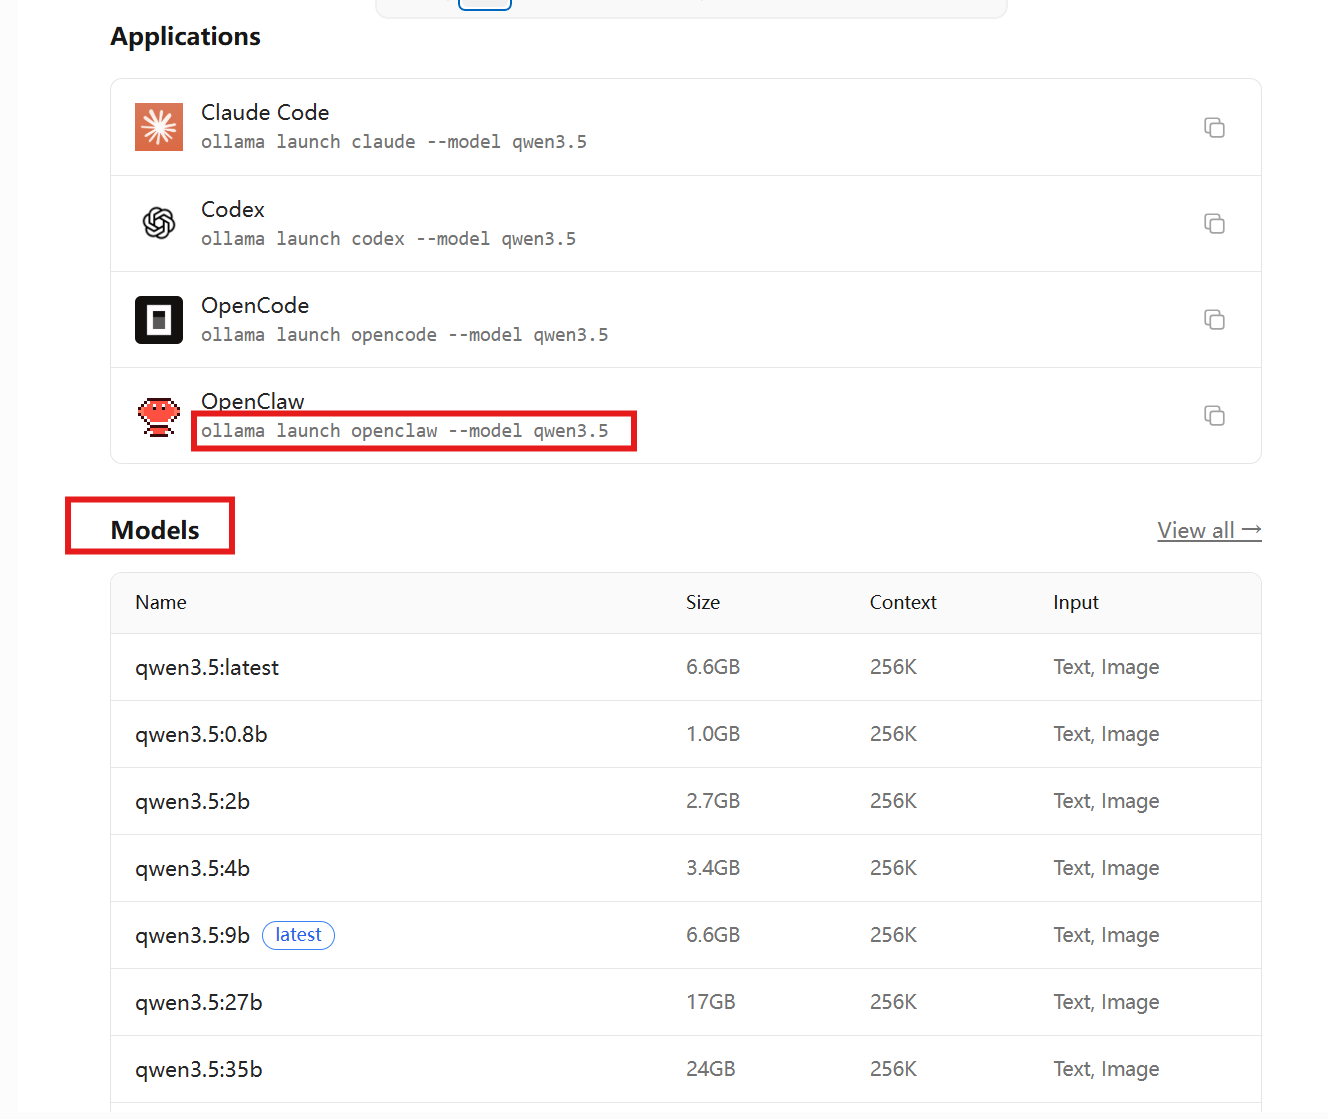Click 'Text, Image' input of qwen3.5:4b
Image resolution: width=1328 pixels, height=1119 pixels.
1106,868
